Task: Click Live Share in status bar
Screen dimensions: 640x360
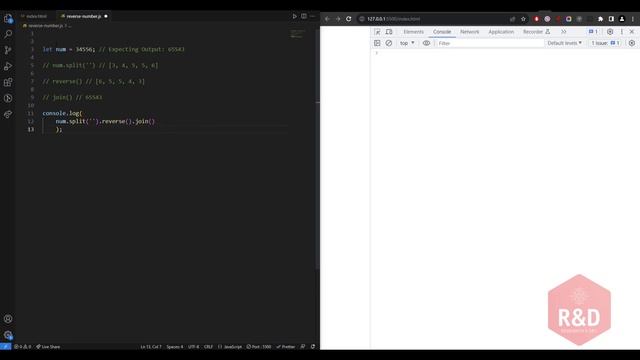Action: pyautogui.click(x=48, y=347)
